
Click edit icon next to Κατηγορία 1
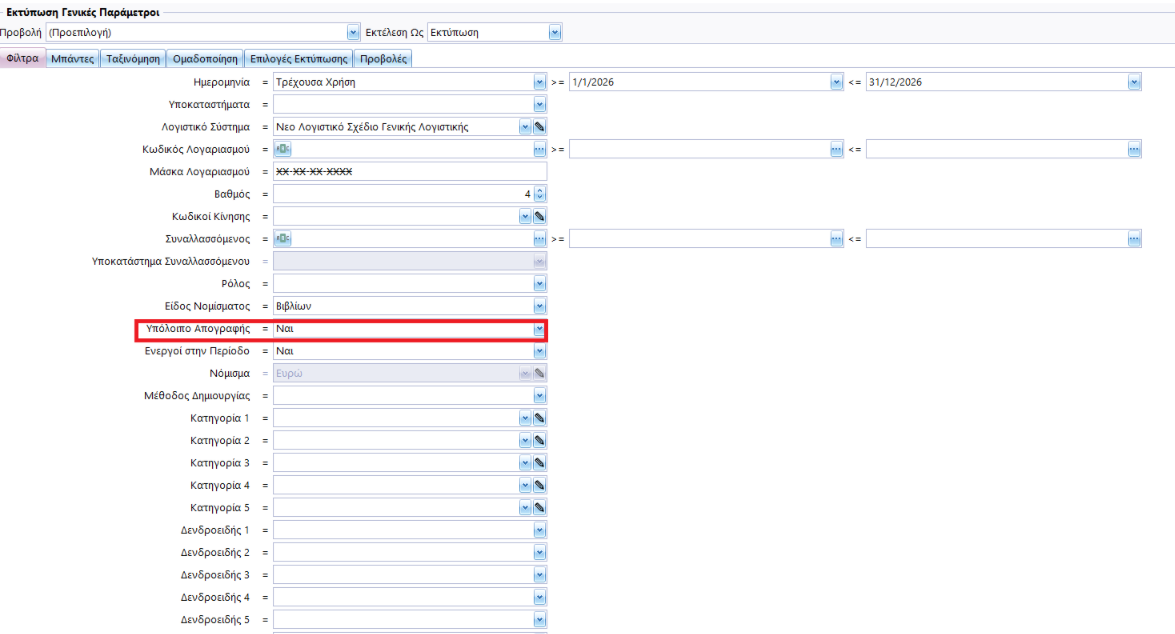[539, 418]
